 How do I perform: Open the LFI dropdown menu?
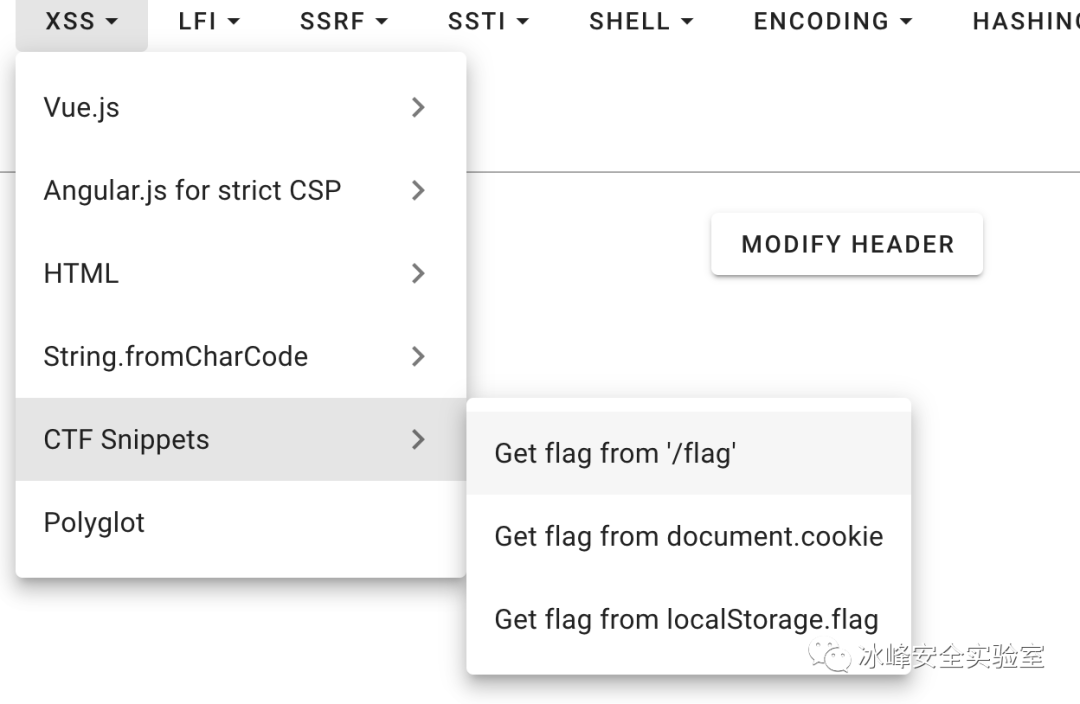click(x=209, y=21)
